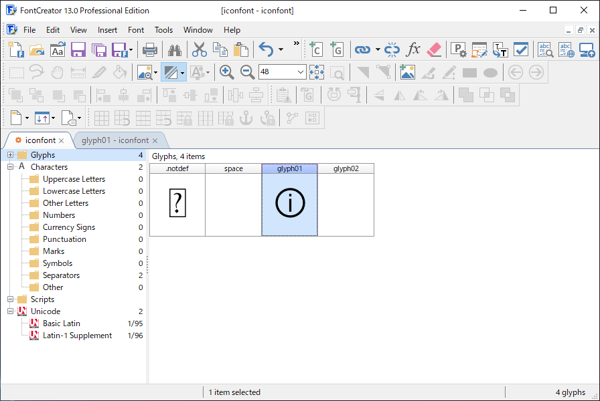Open Find with the binoculars icon
Image resolution: width=600 pixels, height=401 pixels.
coord(174,50)
